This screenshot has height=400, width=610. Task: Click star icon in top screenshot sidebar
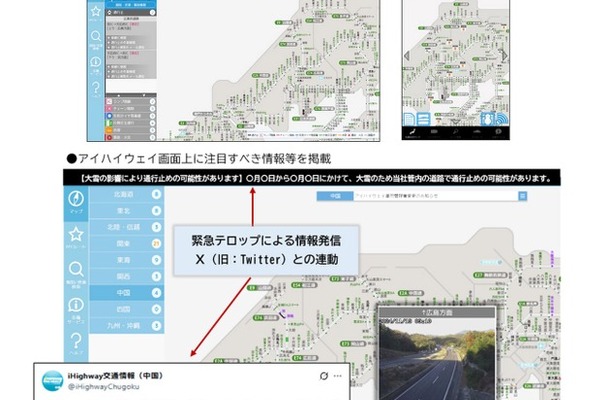pos(96,12)
